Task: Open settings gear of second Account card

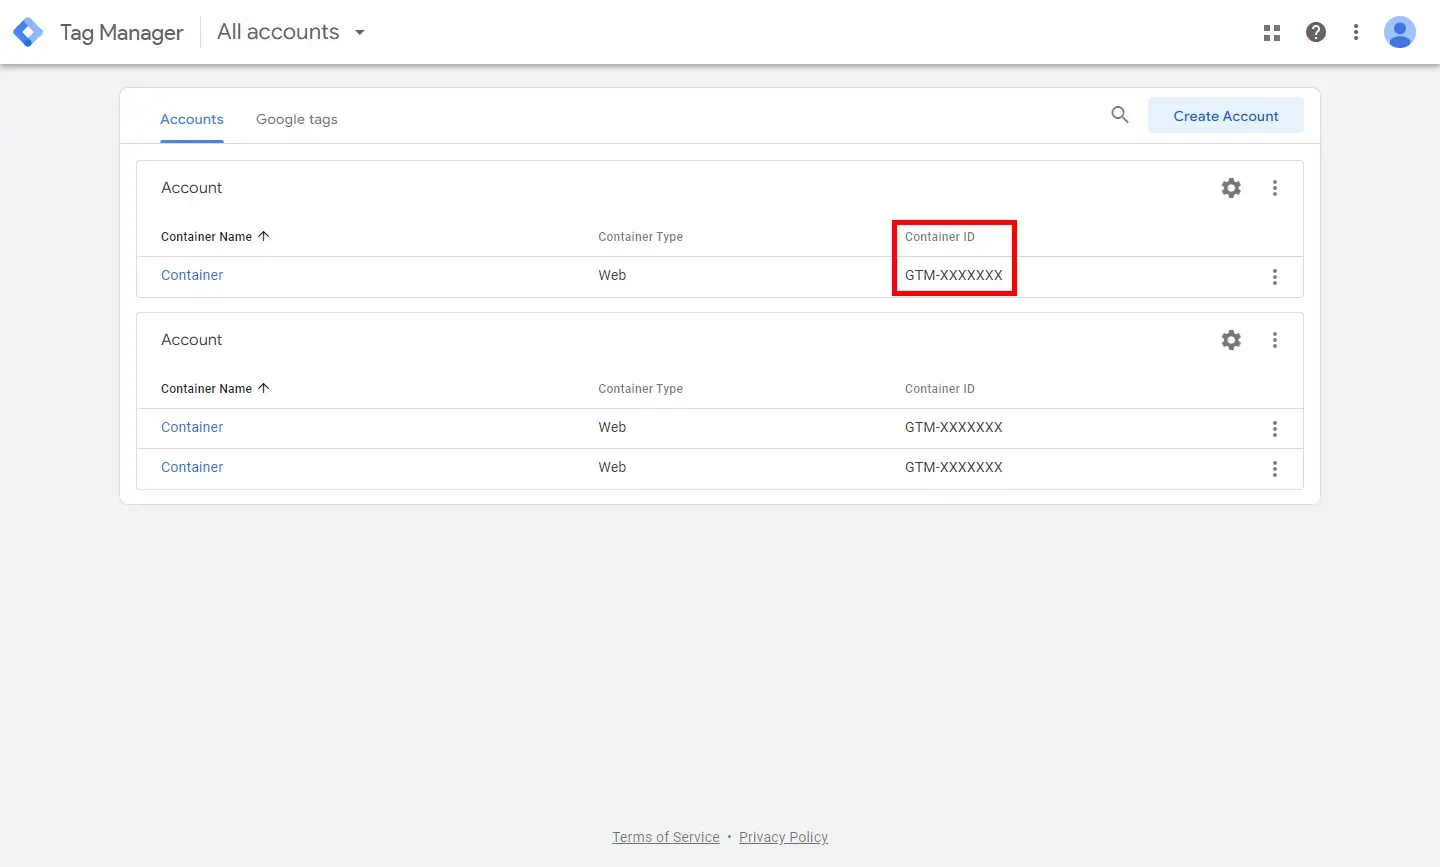Action: (1231, 340)
